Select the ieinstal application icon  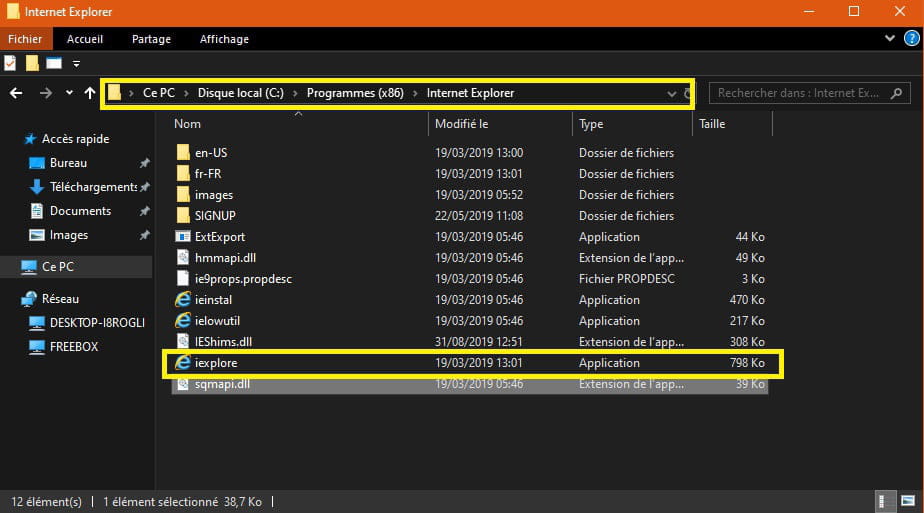point(183,300)
